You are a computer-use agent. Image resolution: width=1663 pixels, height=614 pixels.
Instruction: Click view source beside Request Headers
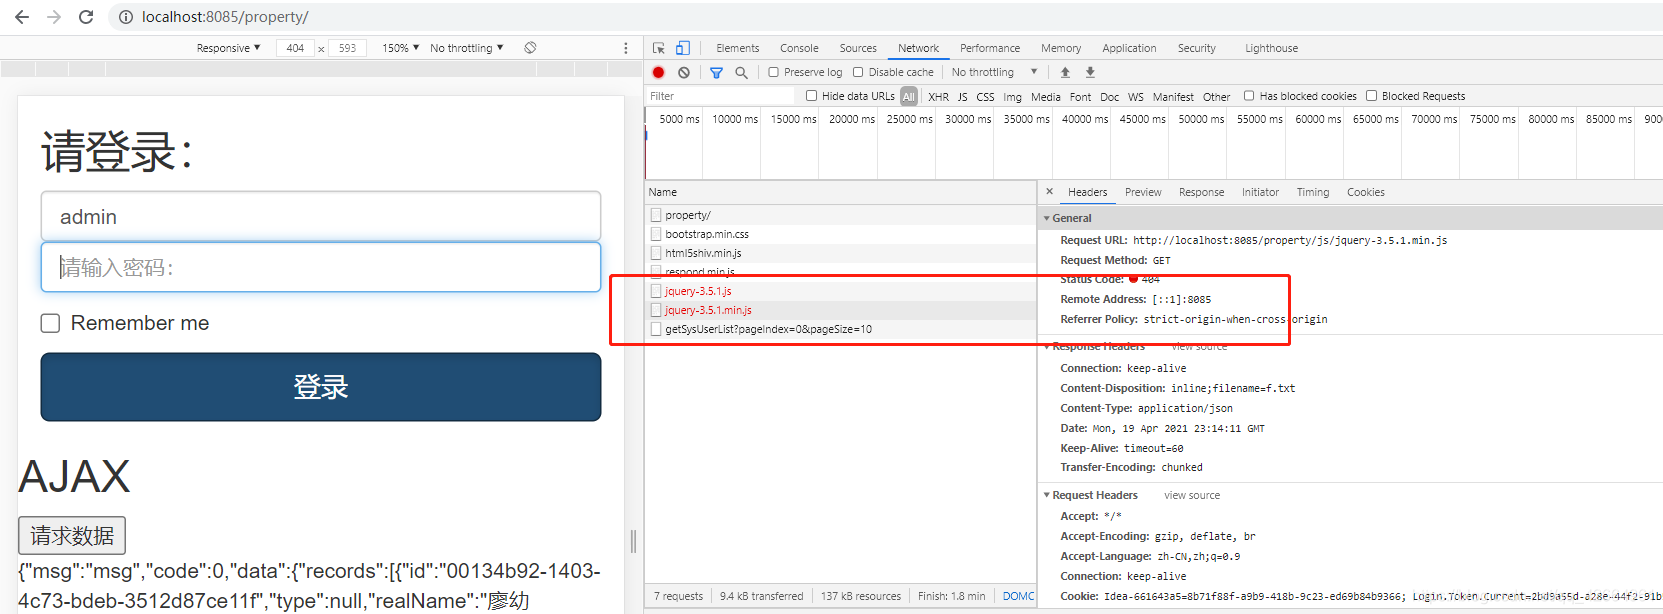click(x=1192, y=495)
